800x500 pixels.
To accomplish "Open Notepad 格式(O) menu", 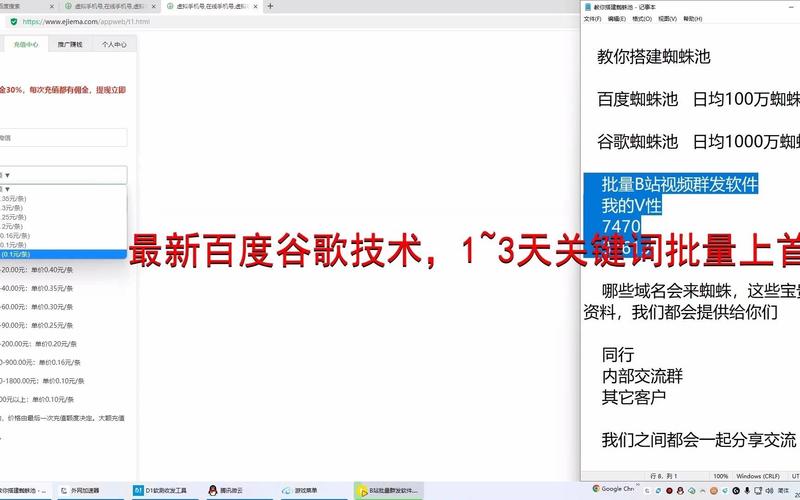I will [642, 19].
